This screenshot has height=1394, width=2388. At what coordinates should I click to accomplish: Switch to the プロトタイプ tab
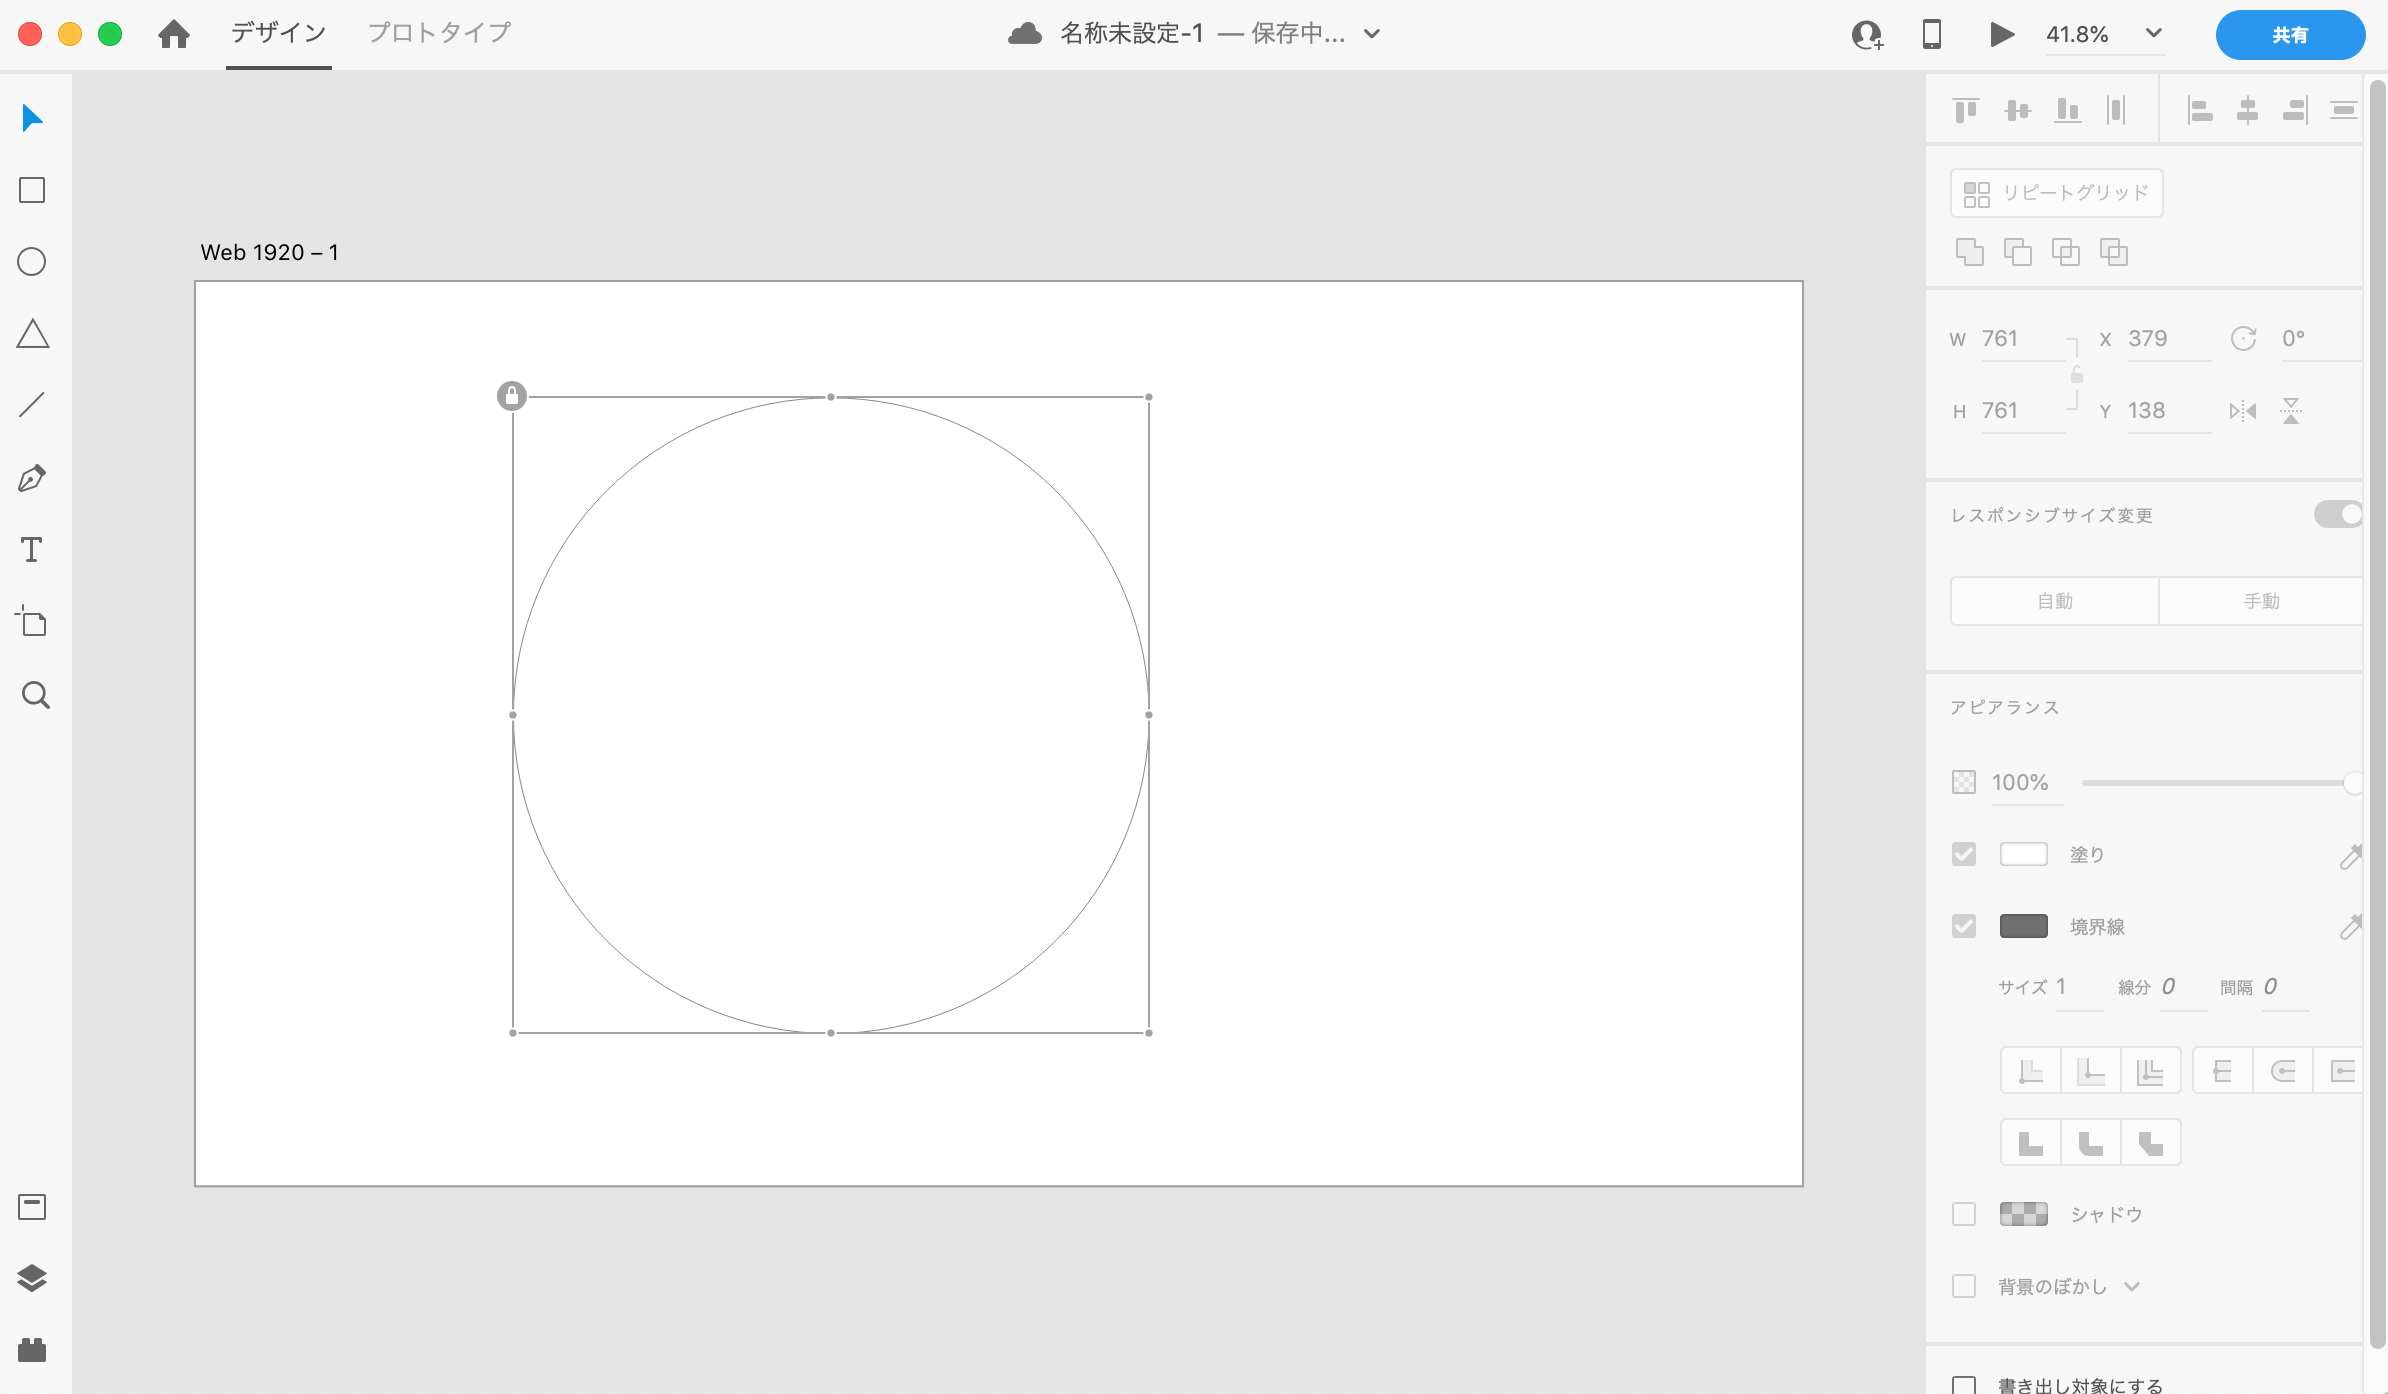439,33
